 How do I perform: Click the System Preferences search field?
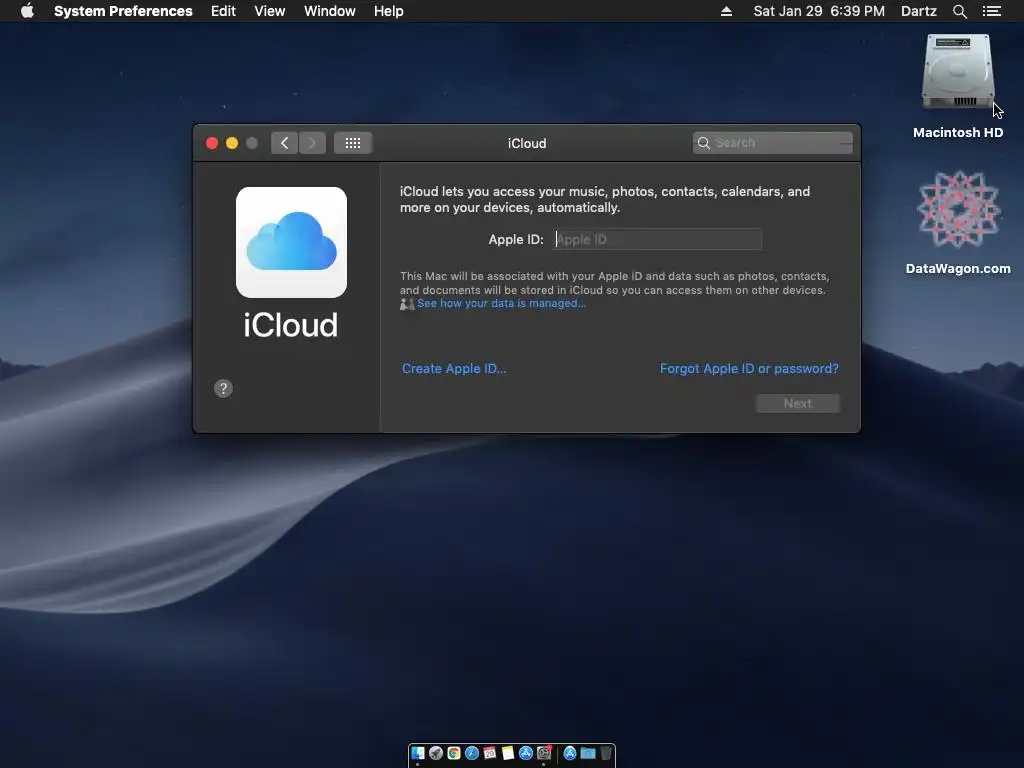773,143
